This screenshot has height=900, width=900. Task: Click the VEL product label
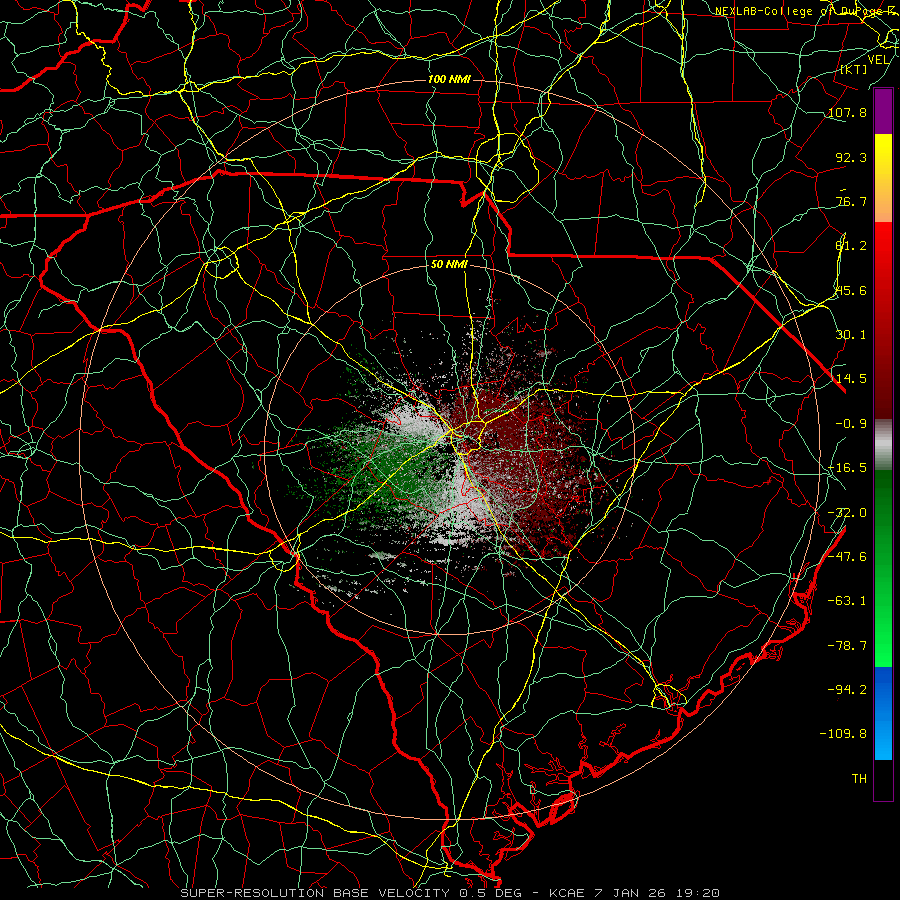[878, 60]
